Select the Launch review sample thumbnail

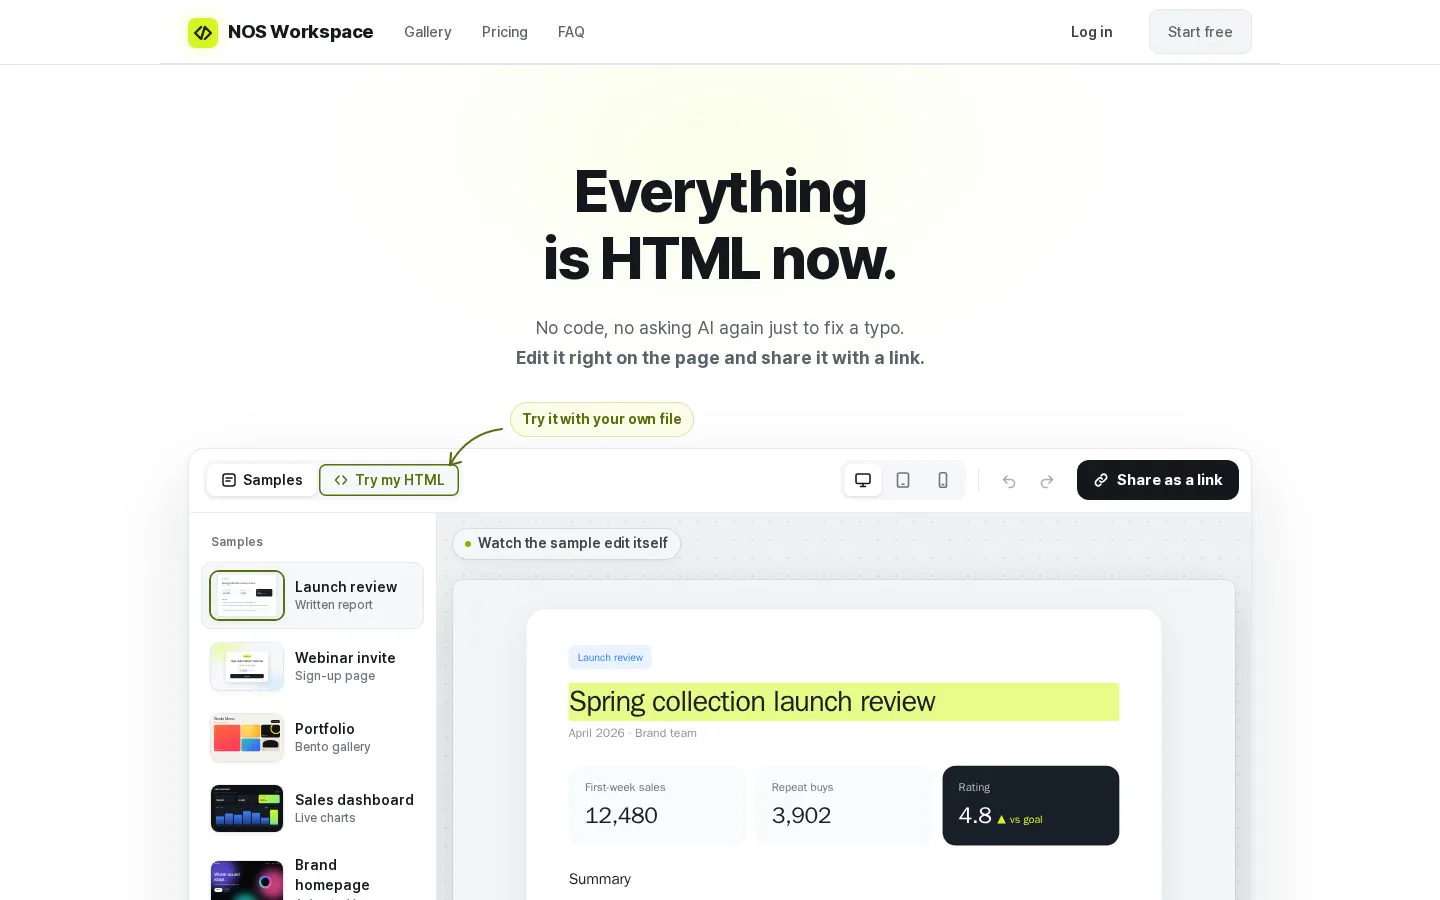pos(247,596)
